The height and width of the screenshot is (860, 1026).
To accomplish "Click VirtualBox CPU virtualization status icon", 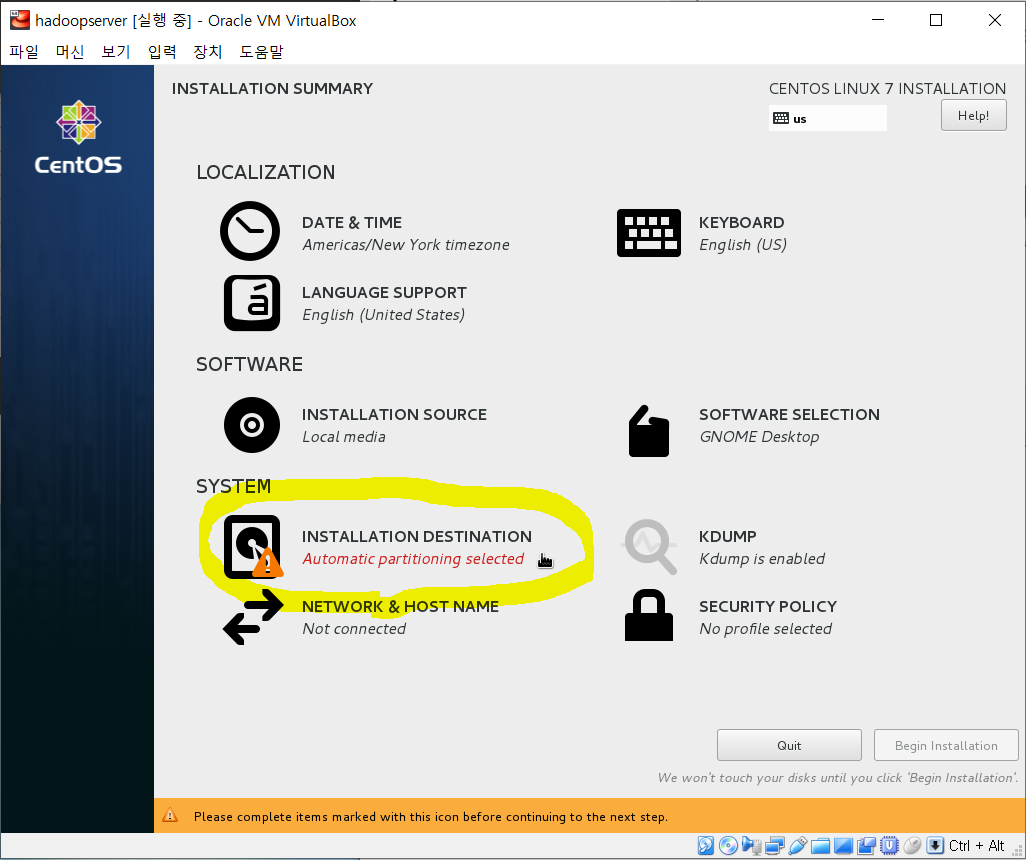I will 889,846.
